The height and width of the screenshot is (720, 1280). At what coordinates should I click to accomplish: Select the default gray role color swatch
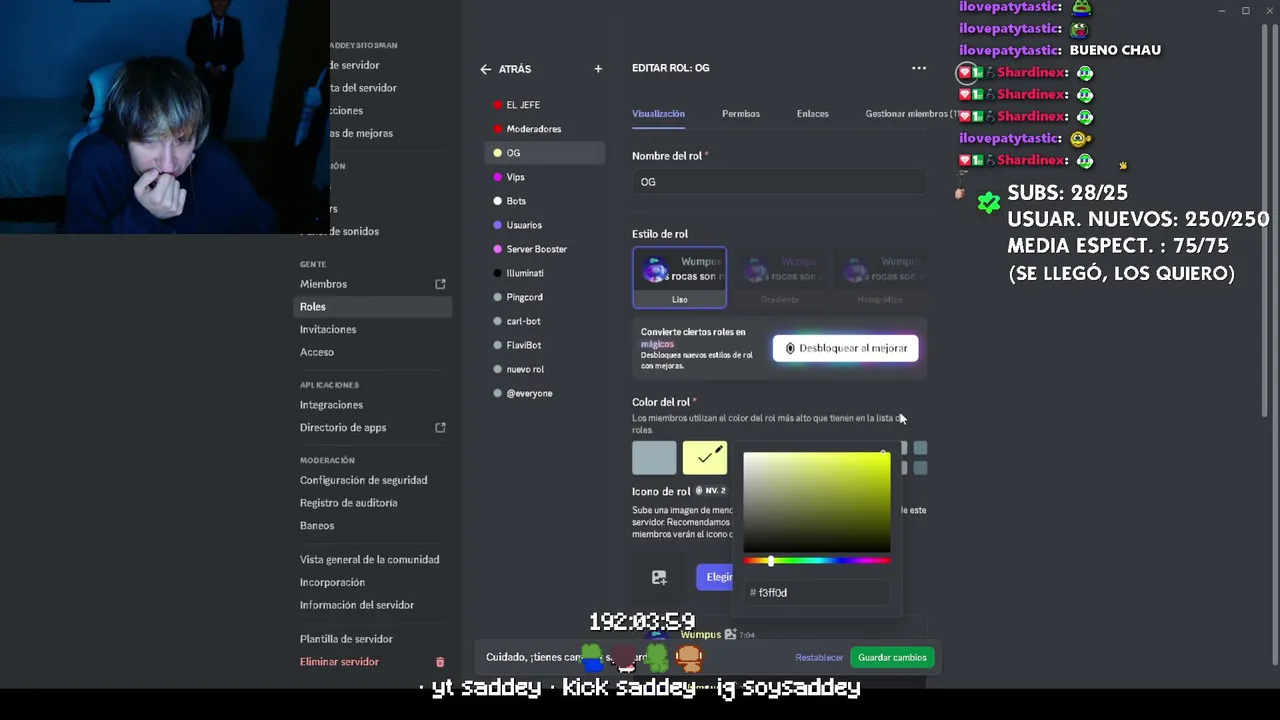click(654, 457)
